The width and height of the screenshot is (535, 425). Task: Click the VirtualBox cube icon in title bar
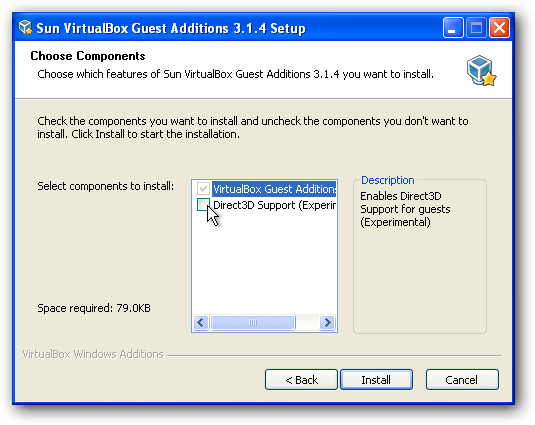tap(25, 27)
